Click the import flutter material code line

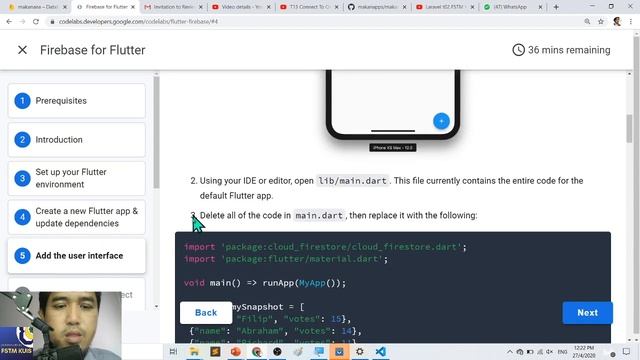[286, 259]
